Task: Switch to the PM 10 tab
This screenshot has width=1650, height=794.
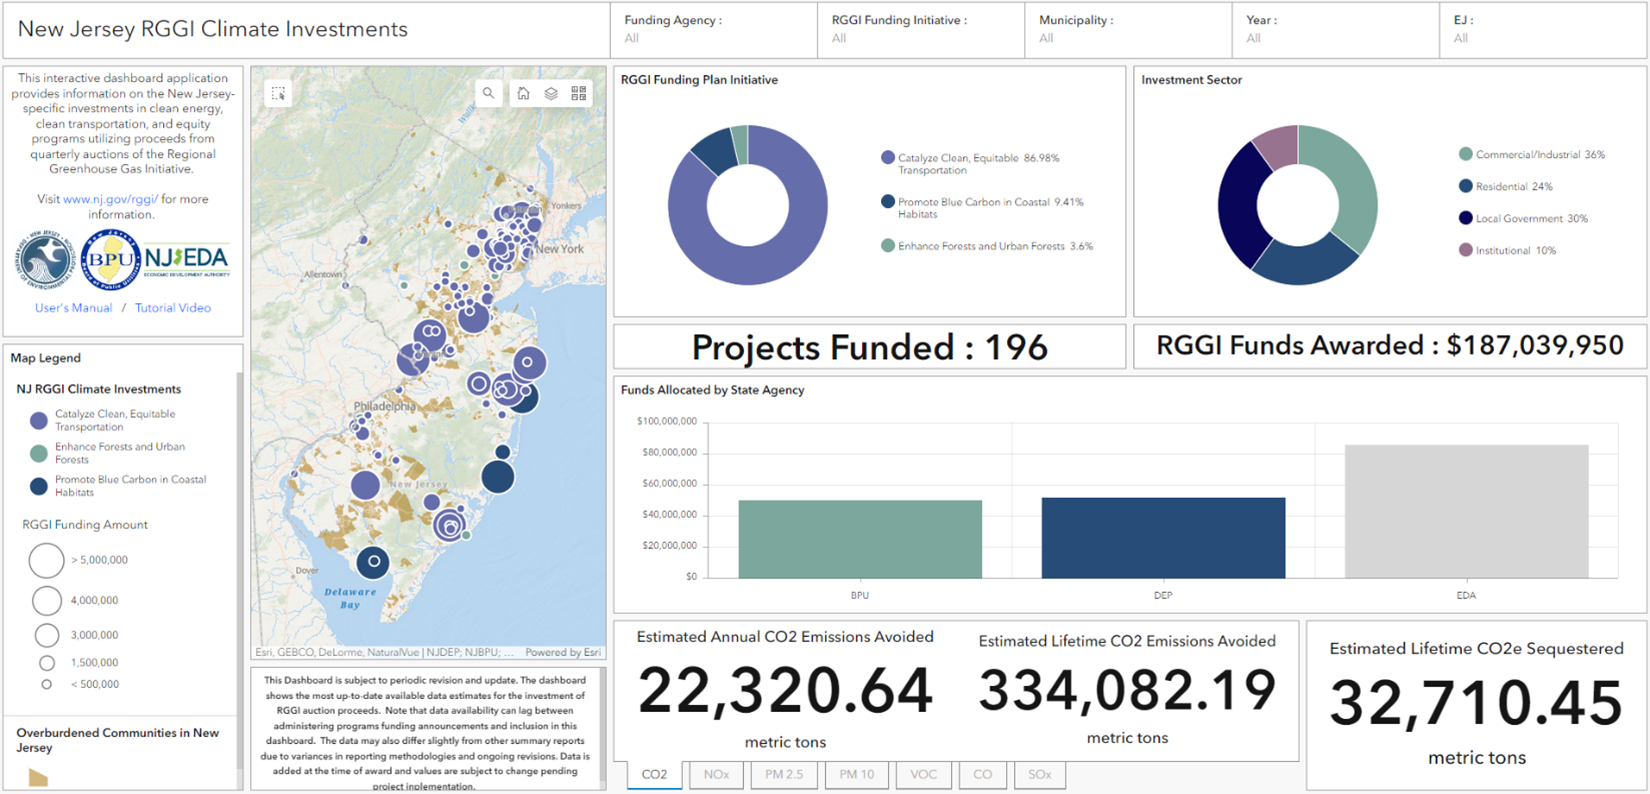Action: point(857,775)
